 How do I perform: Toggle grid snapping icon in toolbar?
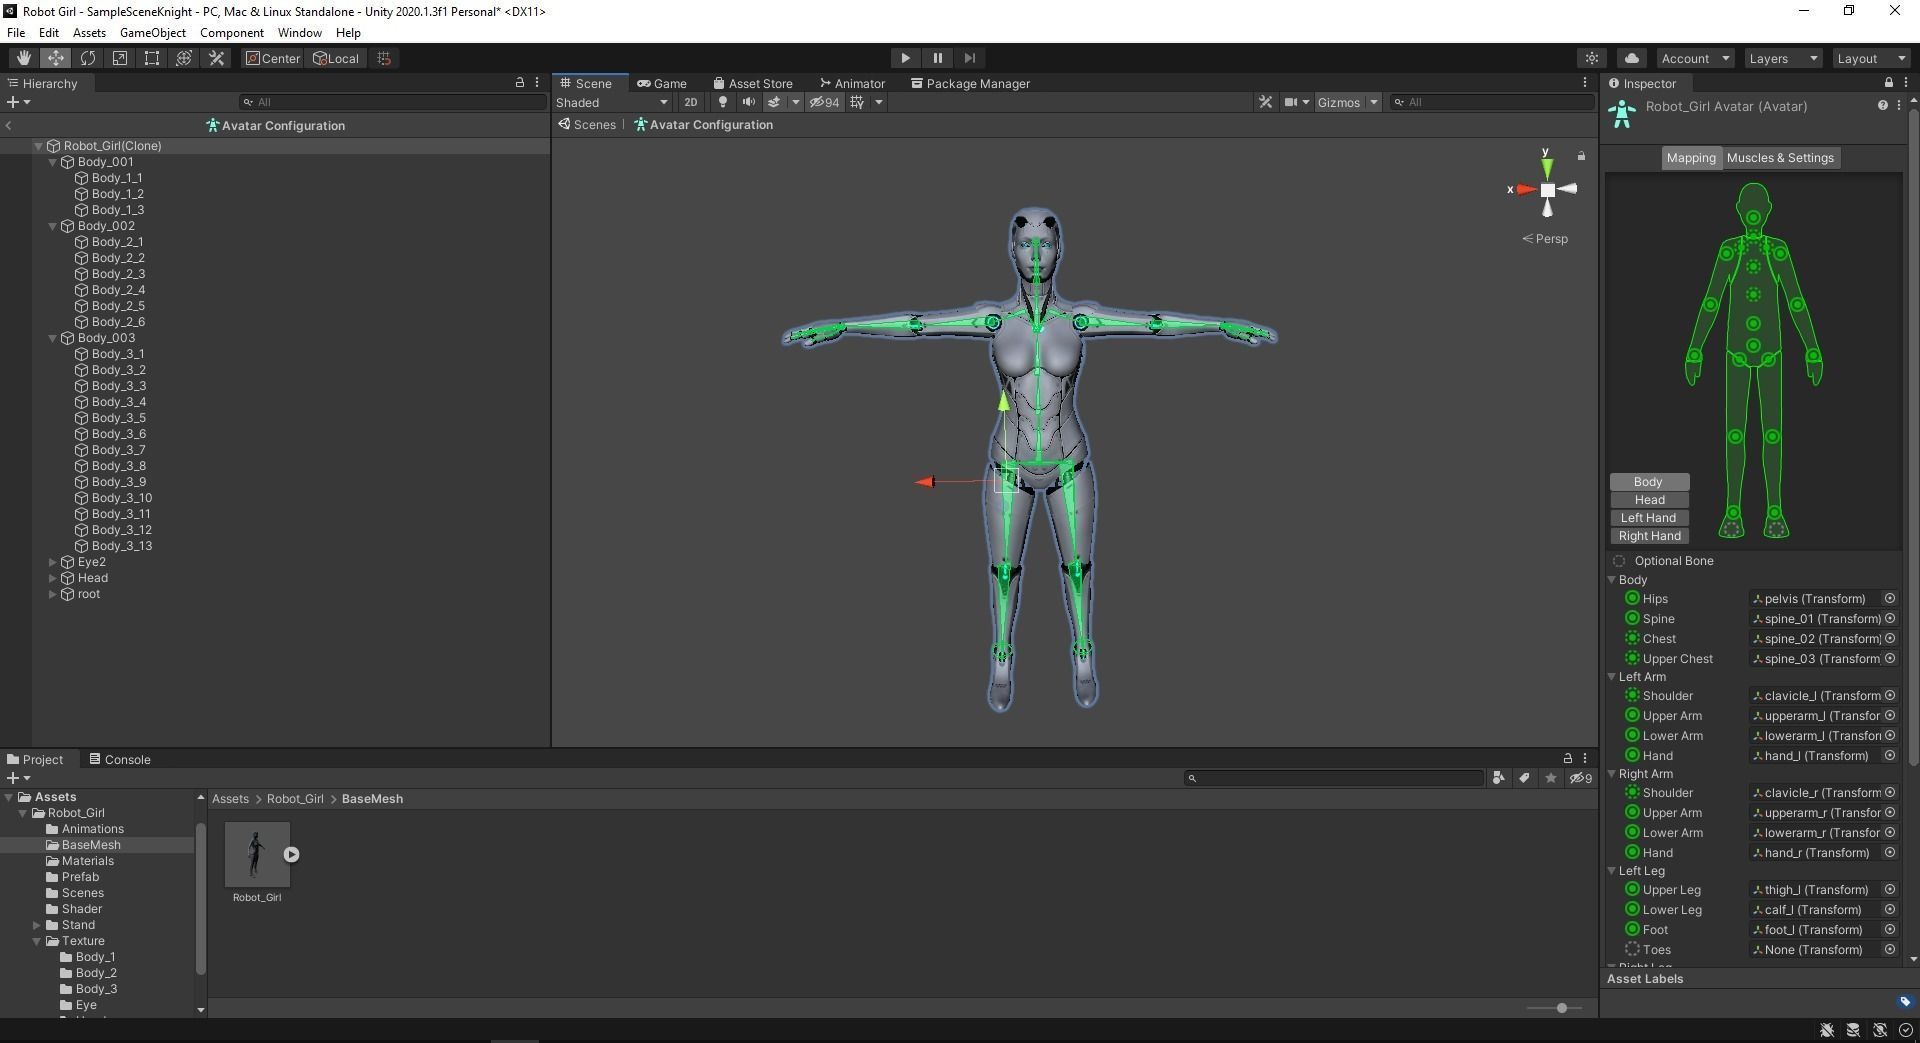pyautogui.click(x=384, y=58)
